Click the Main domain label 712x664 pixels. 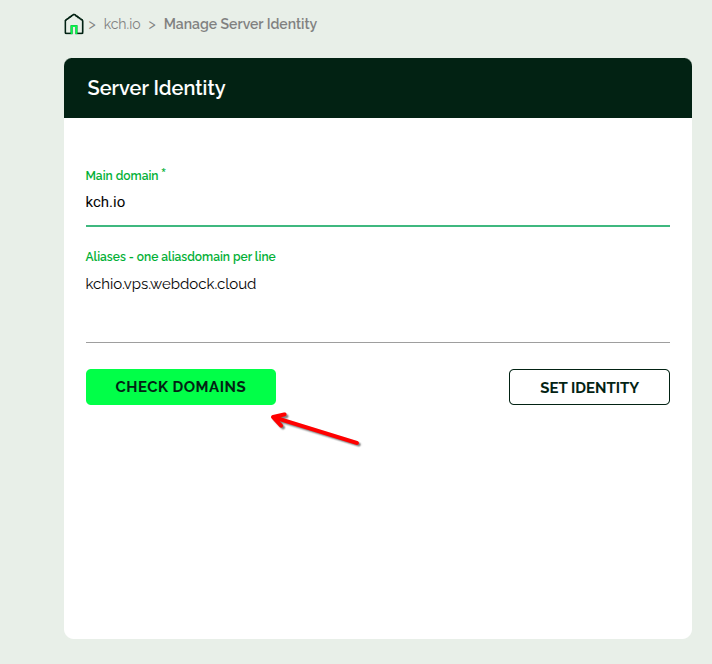122,176
